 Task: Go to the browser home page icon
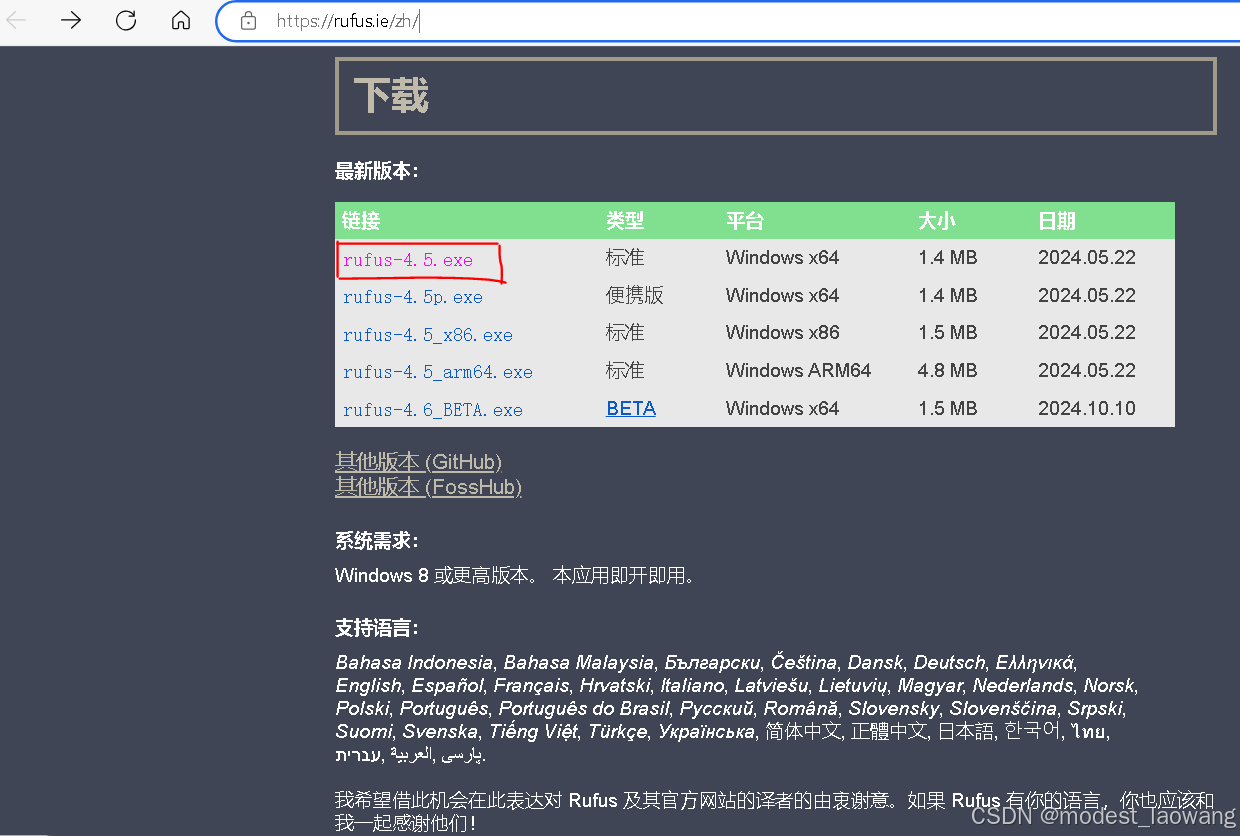[x=181, y=20]
